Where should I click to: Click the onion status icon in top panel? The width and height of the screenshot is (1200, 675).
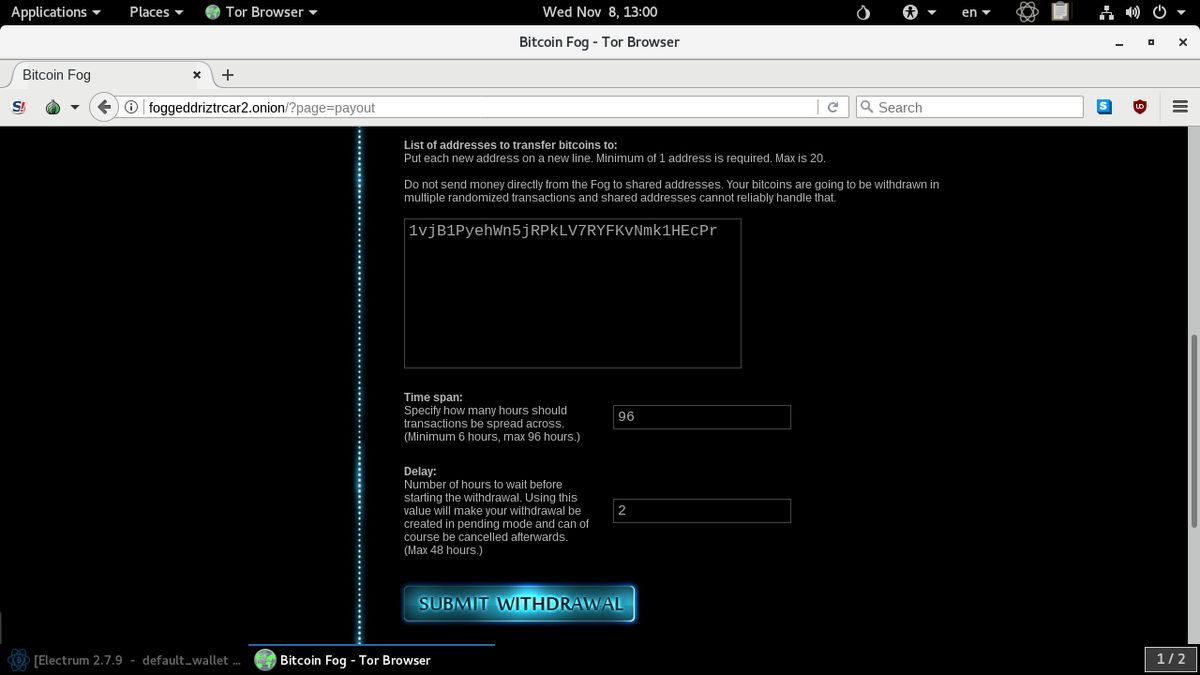861,12
